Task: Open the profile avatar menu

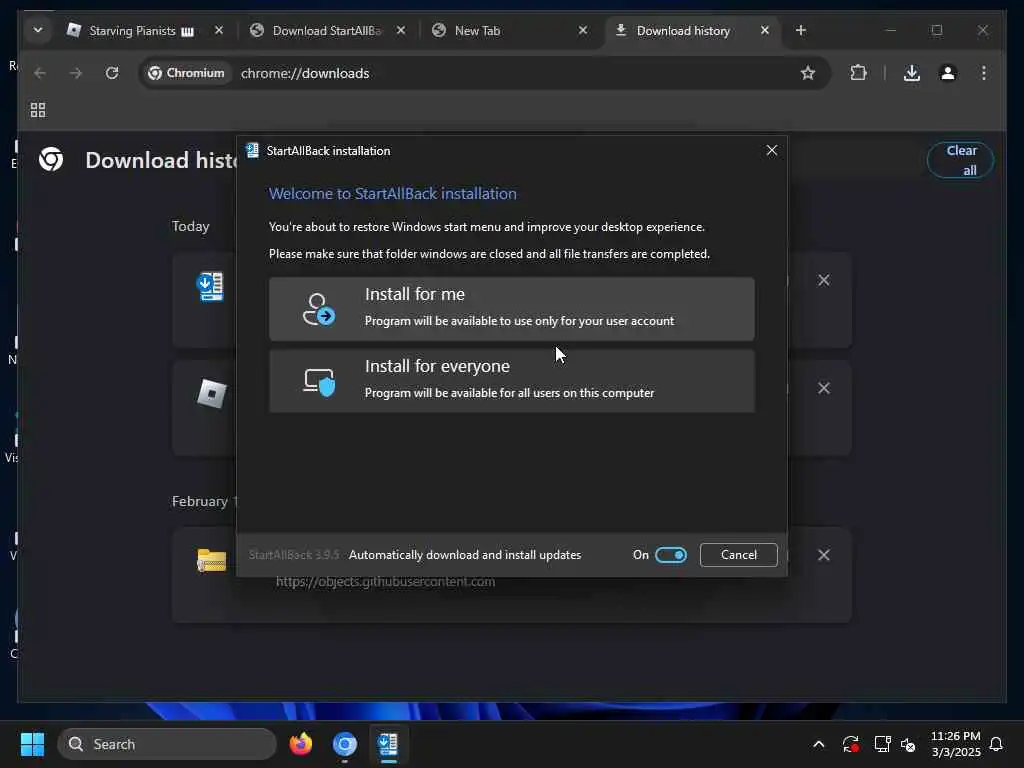Action: coord(948,73)
